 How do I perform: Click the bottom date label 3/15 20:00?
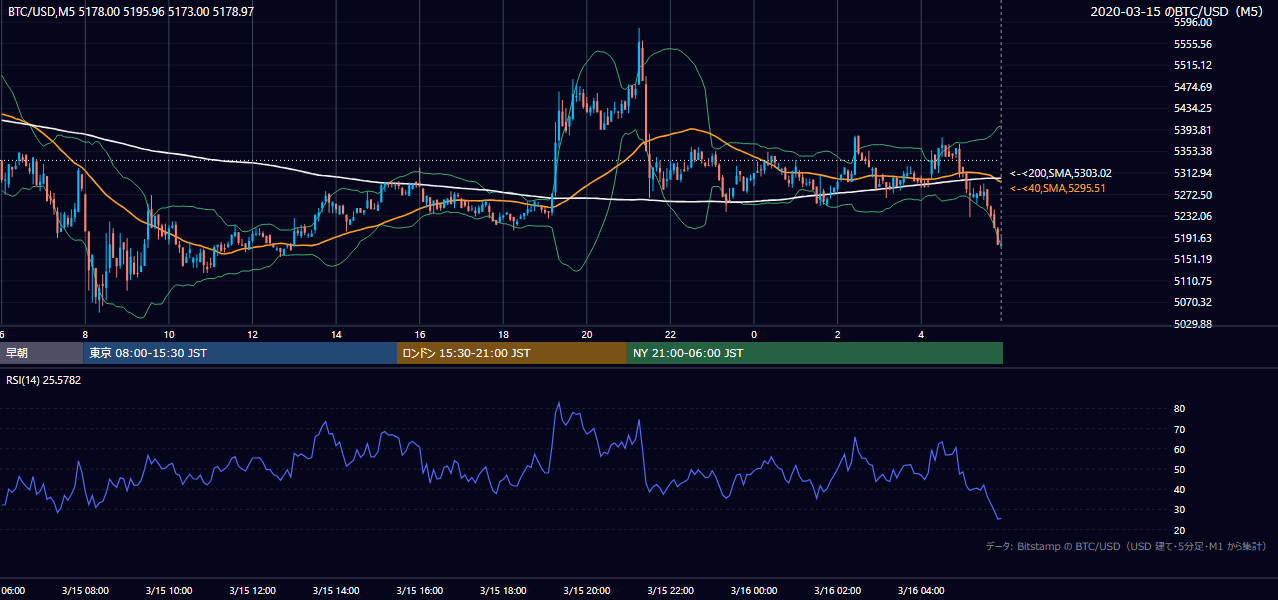587,591
